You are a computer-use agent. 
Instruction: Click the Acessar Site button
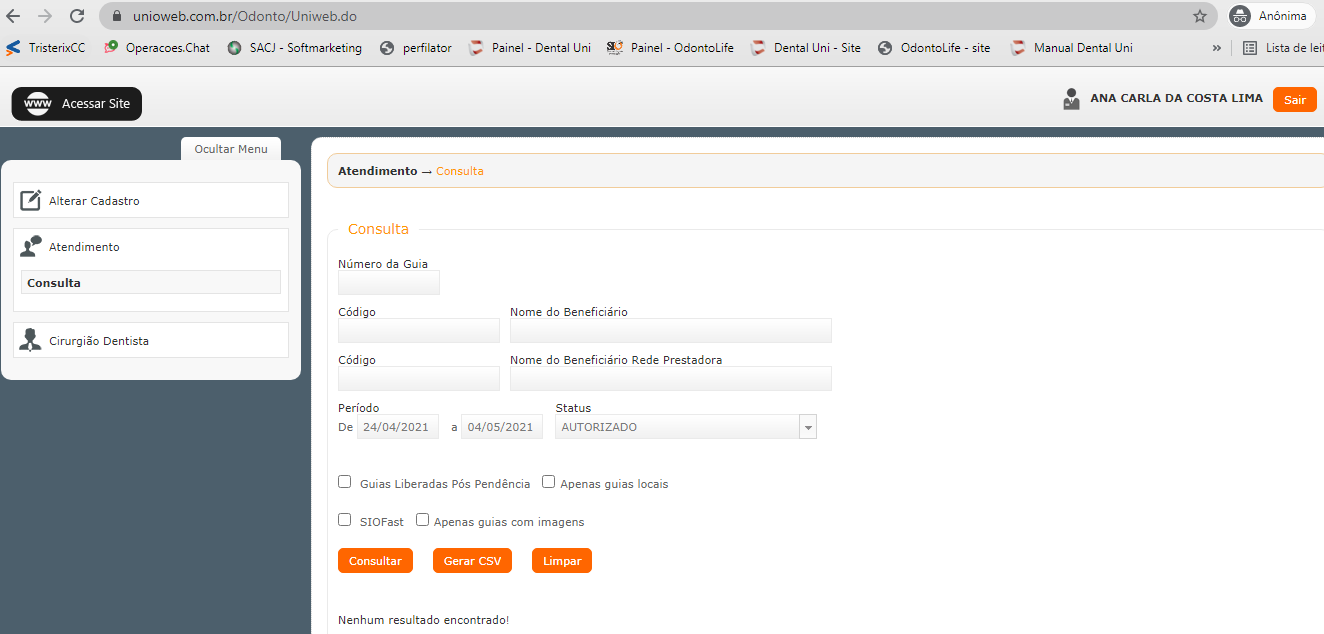(77, 104)
